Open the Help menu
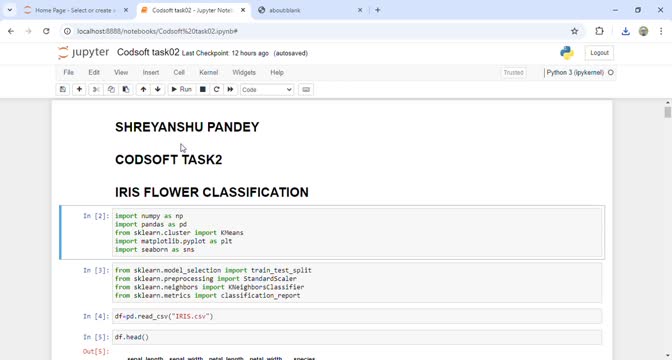The width and height of the screenshot is (672, 360). [x=277, y=72]
